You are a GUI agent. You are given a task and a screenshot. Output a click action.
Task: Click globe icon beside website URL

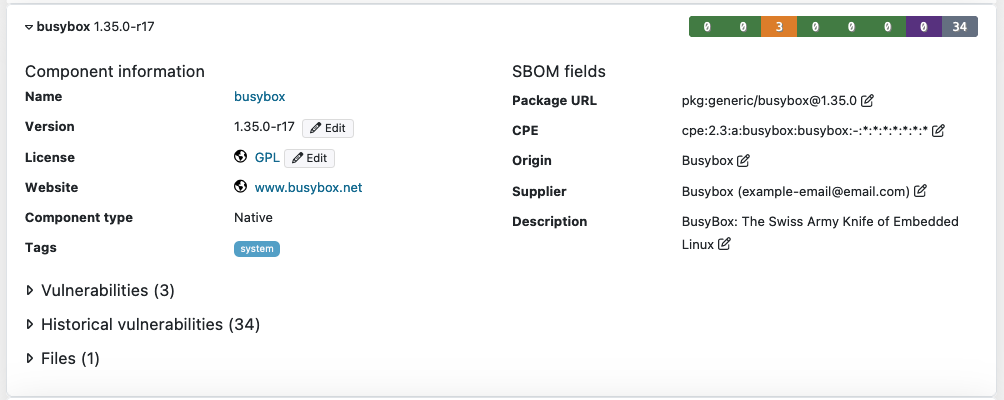click(240, 187)
